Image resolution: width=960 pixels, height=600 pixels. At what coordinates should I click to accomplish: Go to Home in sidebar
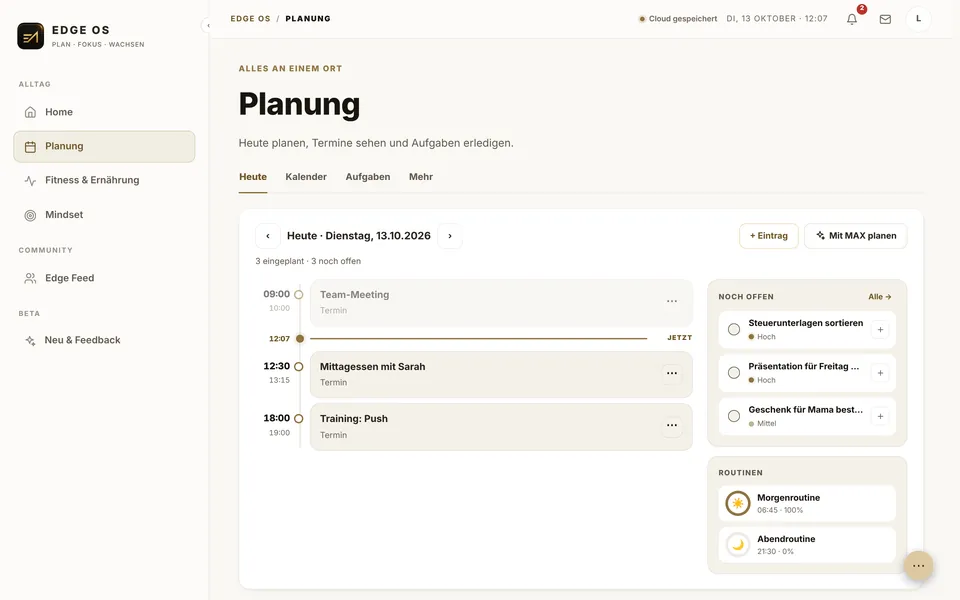[x=104, y=112]
